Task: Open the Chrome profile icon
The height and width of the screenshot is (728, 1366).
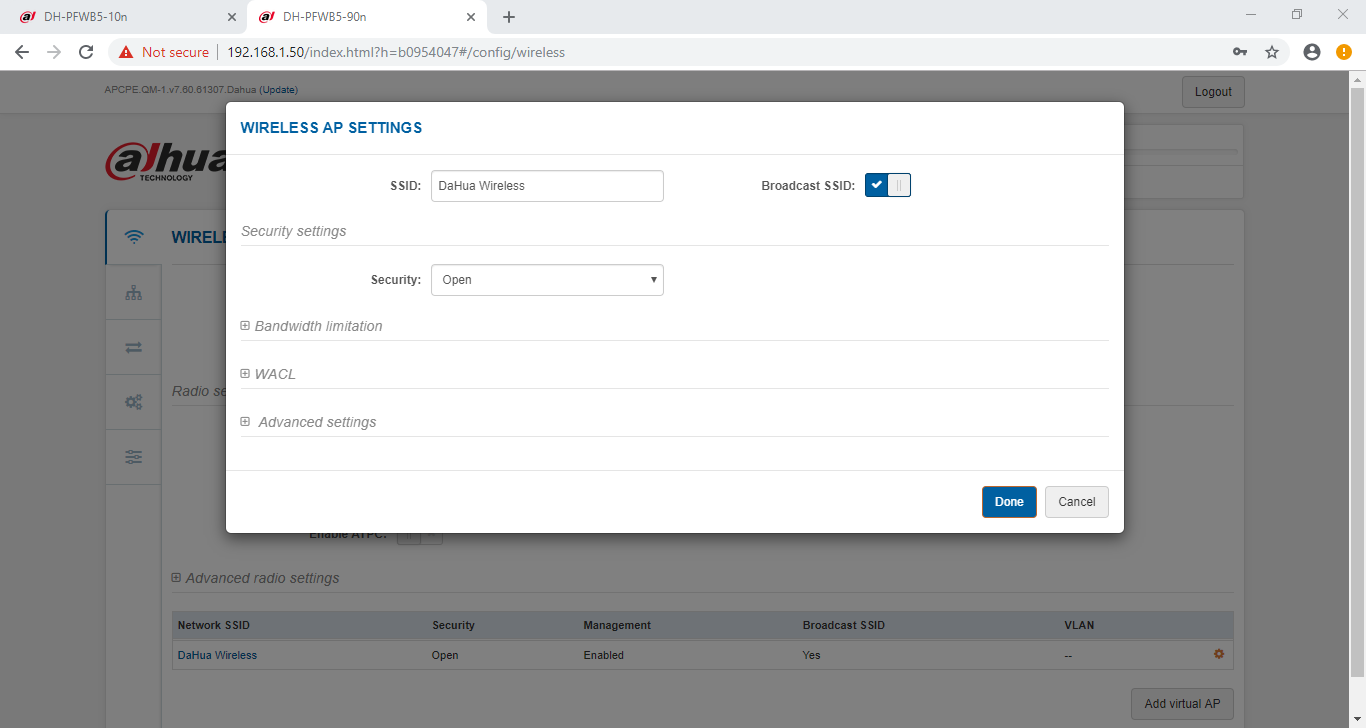Action: pyautogui.click(x=1312, y=52)
